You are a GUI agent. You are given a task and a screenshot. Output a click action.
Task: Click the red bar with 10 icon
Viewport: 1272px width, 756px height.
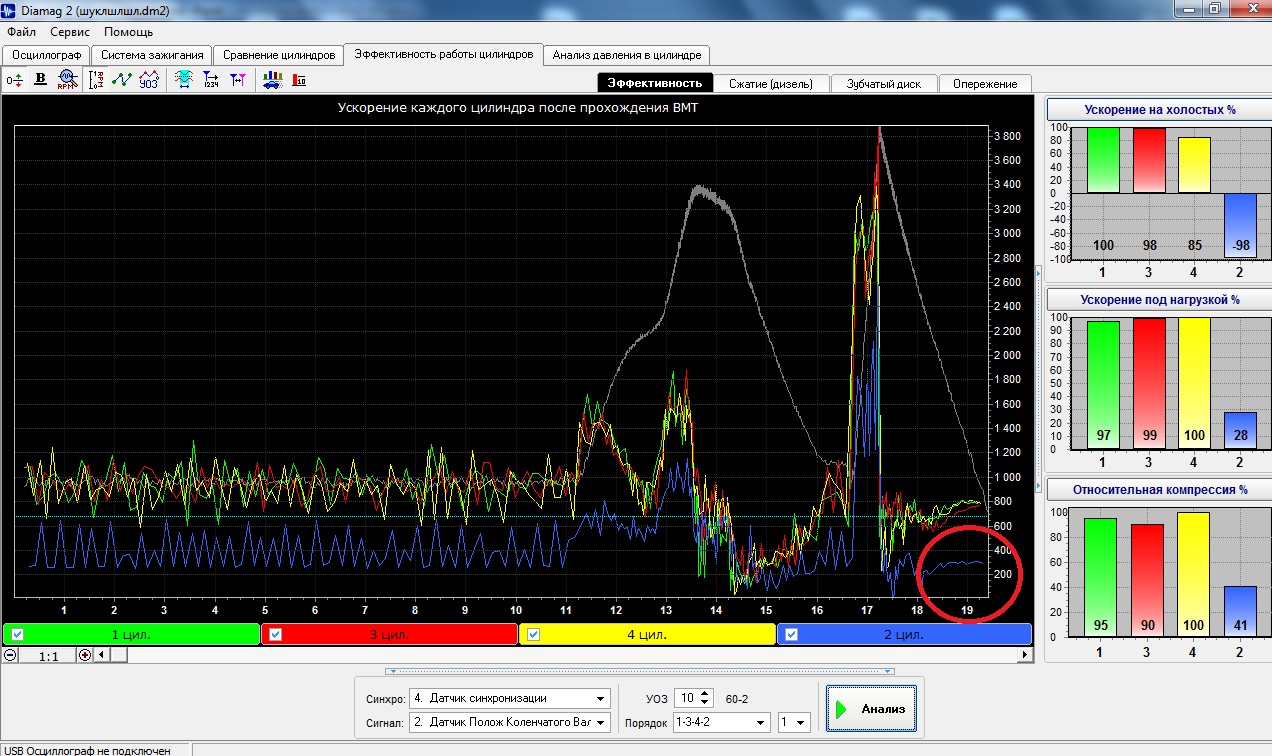coord(298,80)
